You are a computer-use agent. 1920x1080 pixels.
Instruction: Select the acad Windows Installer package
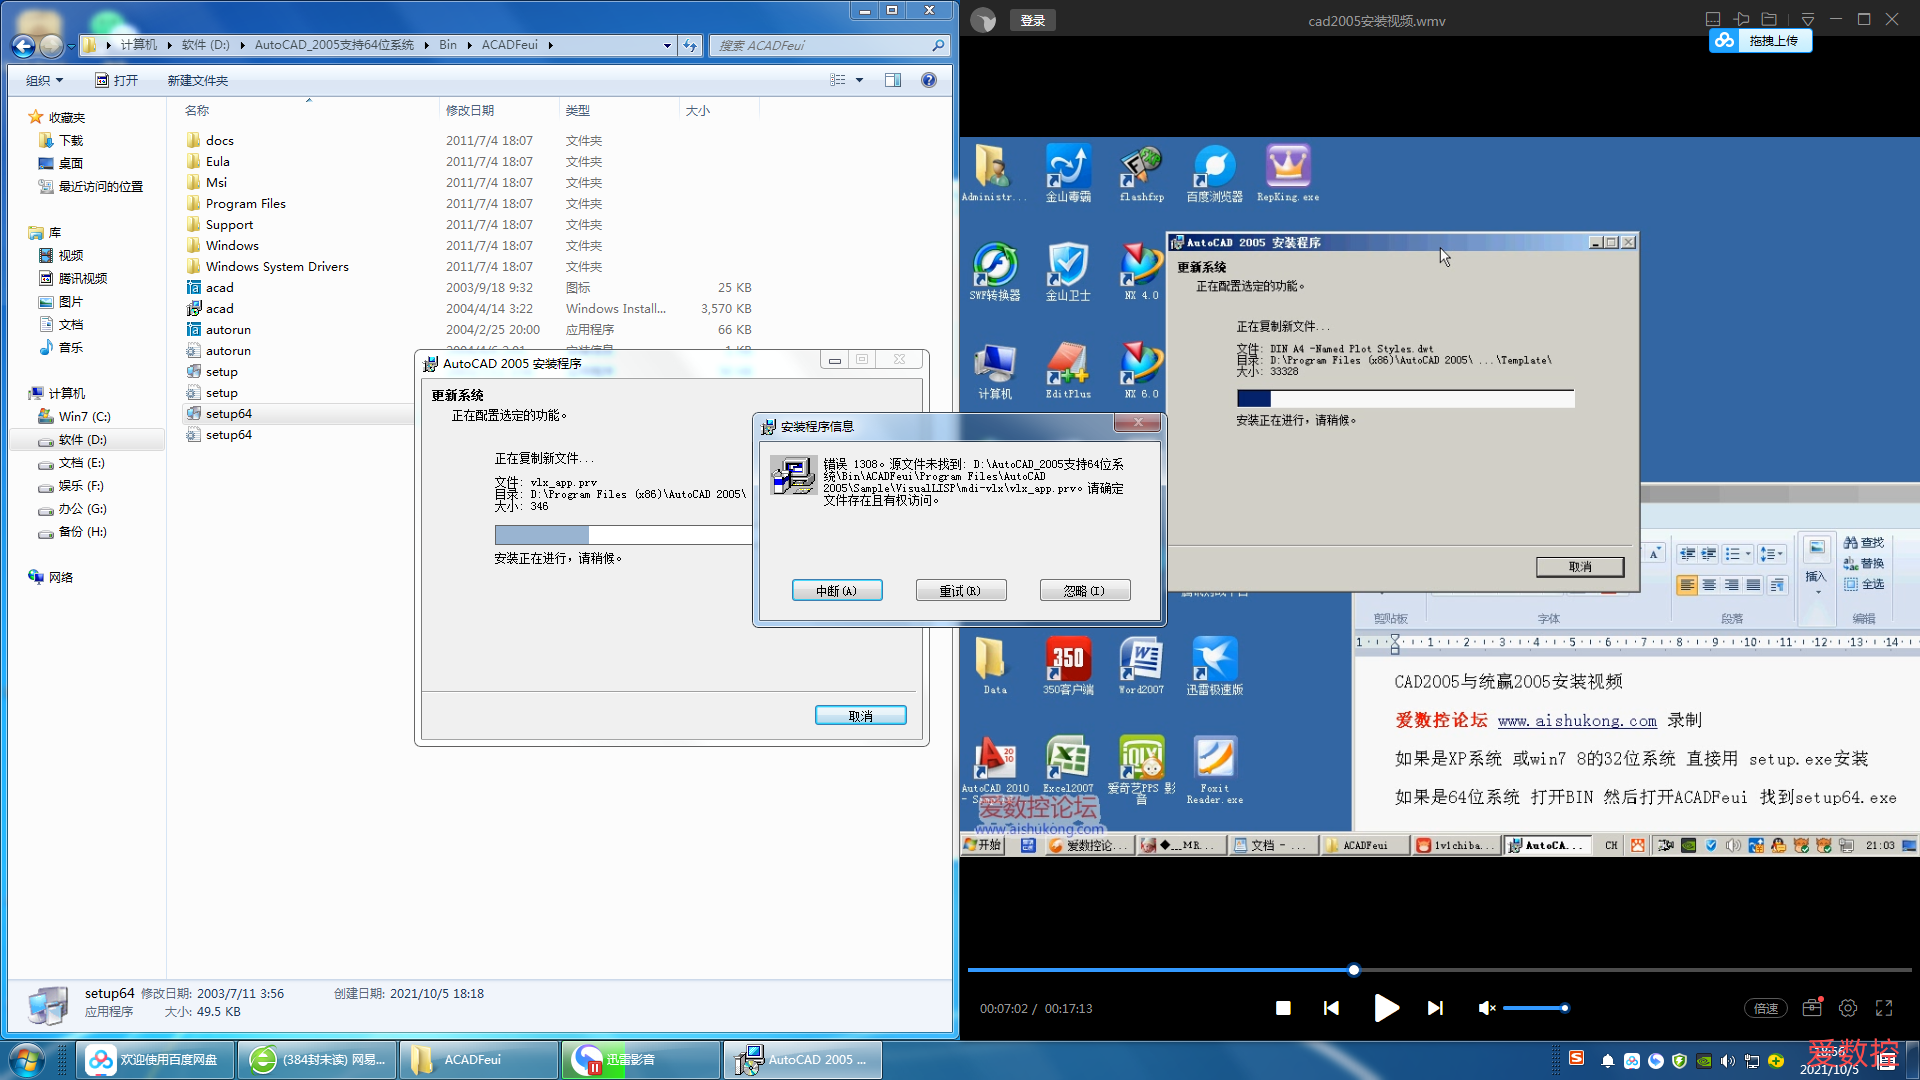point(220,309)
